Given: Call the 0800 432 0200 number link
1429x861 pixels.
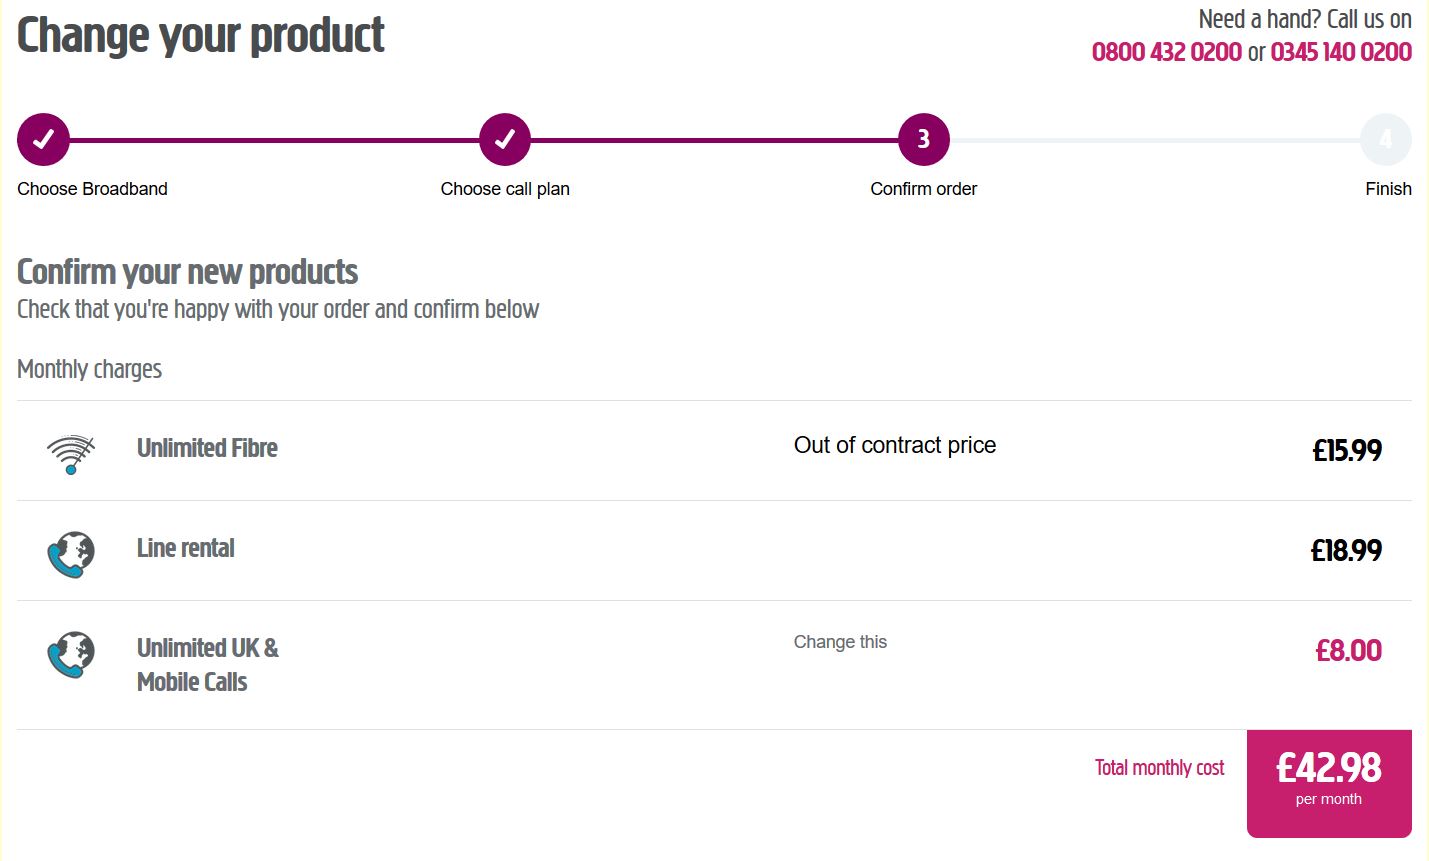Looking at the screenshot, I should coord(1166,52).
